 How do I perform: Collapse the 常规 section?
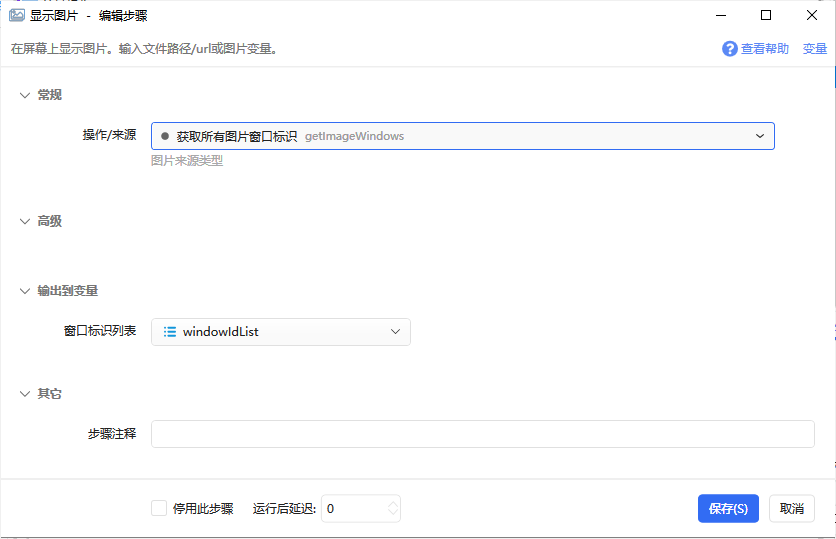tap(25, 95)
